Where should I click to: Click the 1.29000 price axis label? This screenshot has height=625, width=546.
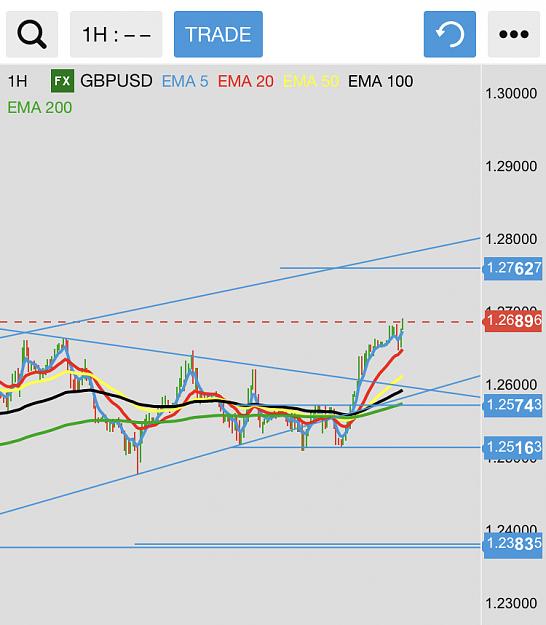tap(511, 166)
